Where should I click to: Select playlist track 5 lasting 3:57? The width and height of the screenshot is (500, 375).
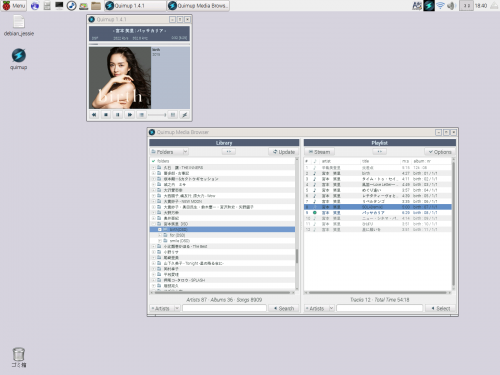point(378,190)
